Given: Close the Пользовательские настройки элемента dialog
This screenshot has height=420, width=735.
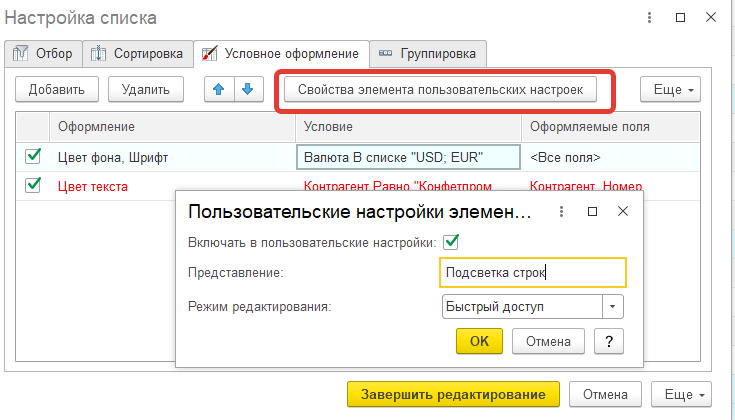Looking at the screenshot, I should pyautogui.click(x=622, y=211).
